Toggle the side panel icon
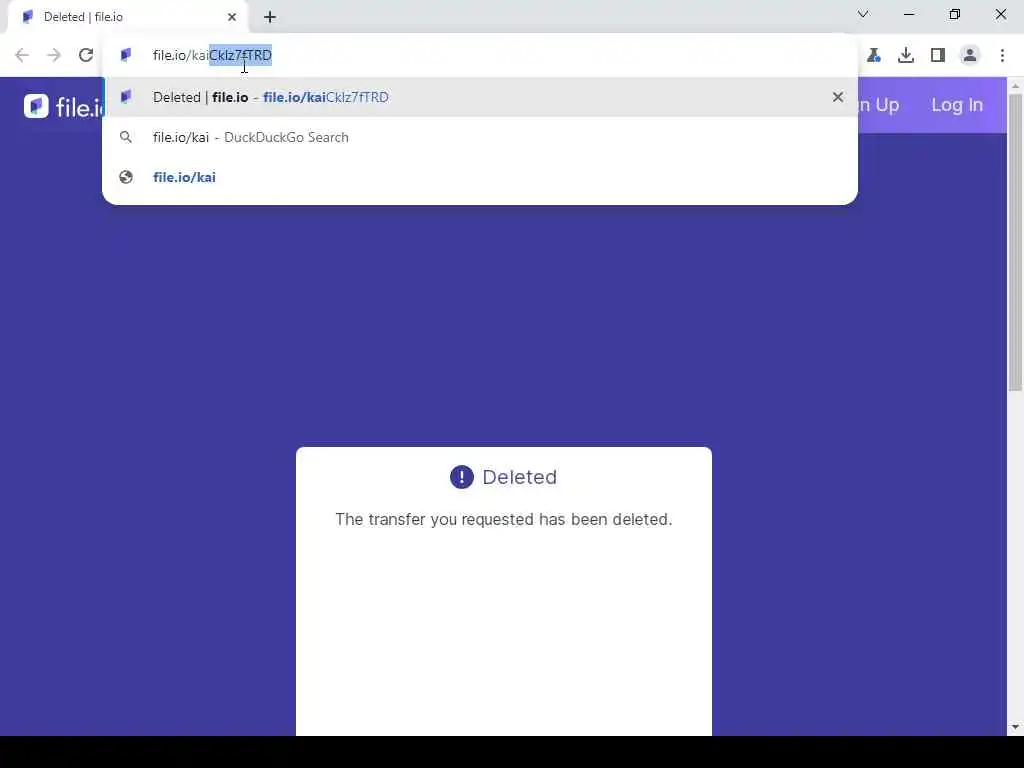The image size is (1024, 768). click(938, 55)
